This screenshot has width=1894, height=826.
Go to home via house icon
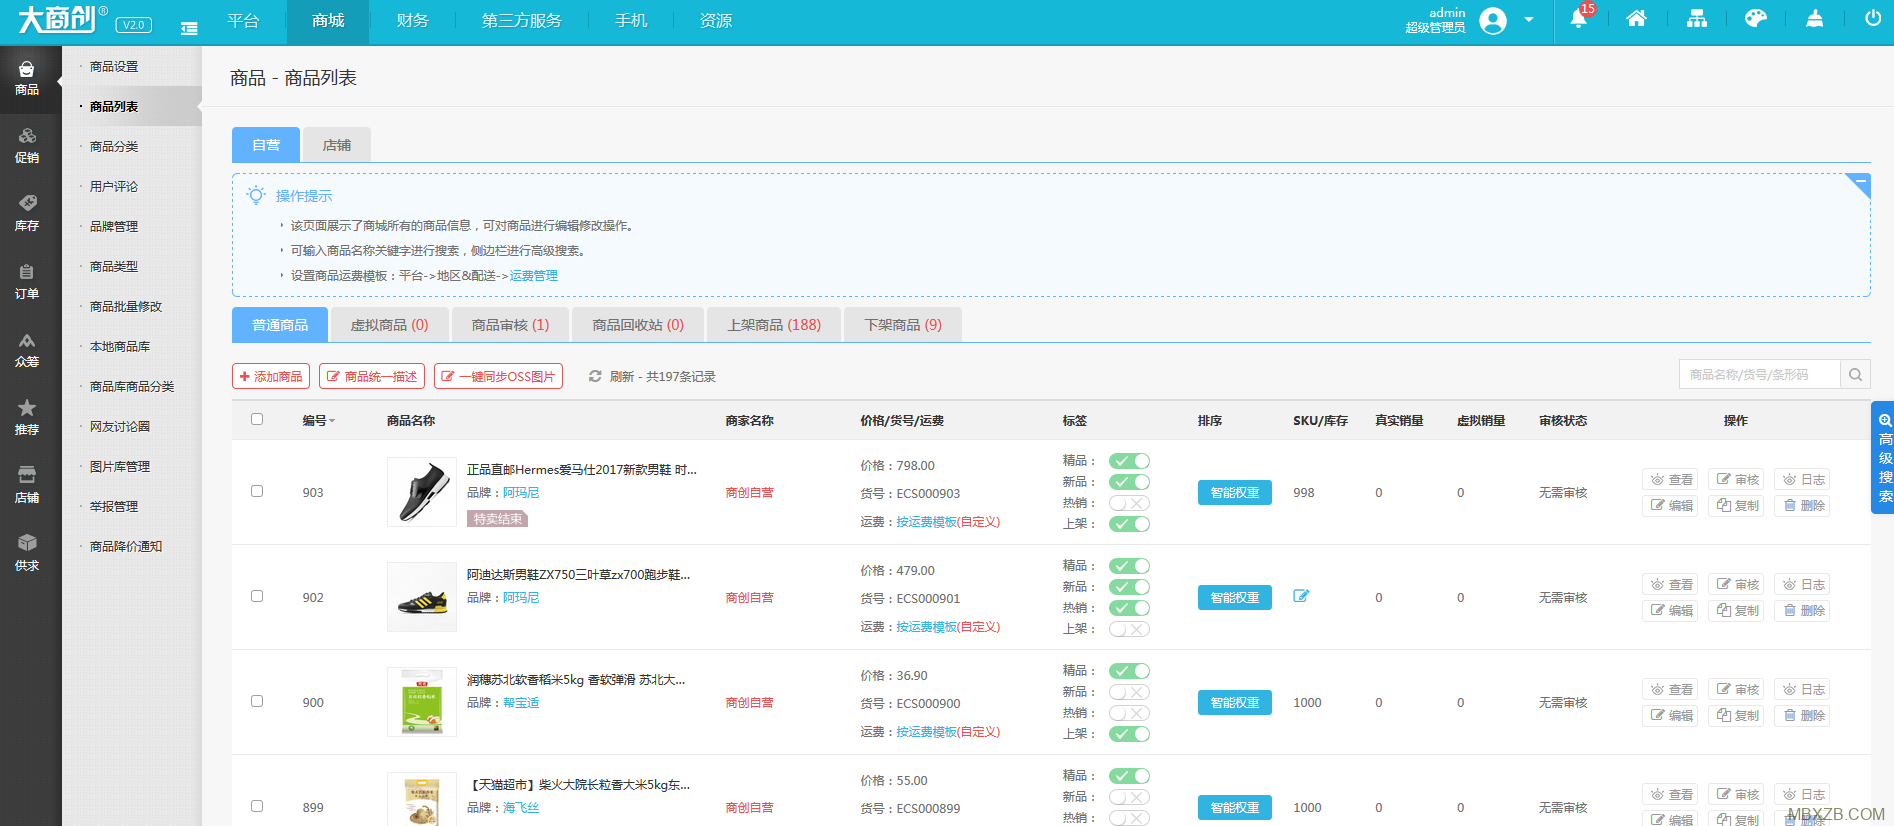click(1636, 19)
